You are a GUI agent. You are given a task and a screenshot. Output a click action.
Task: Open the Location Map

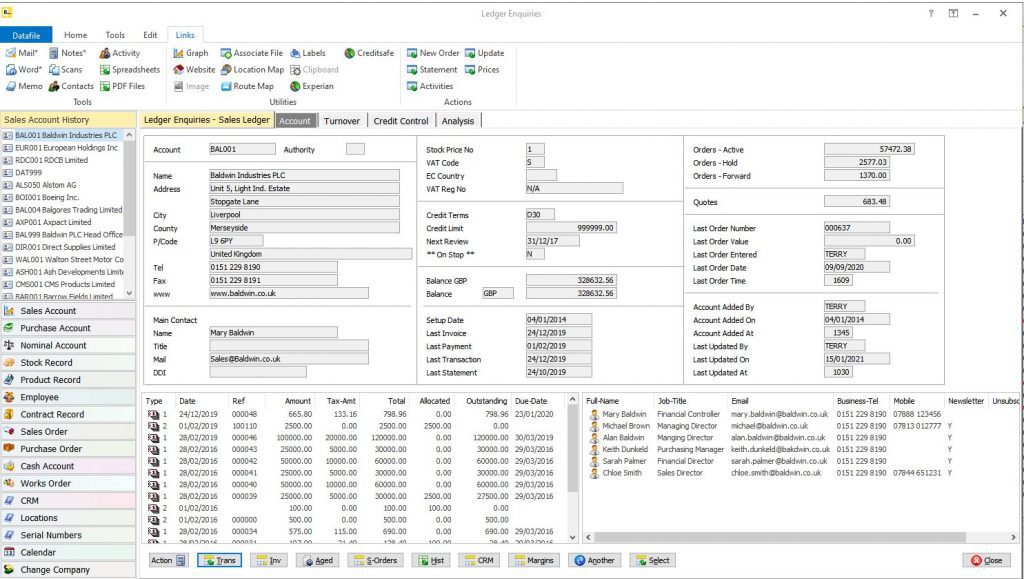(x=252, y=70)
